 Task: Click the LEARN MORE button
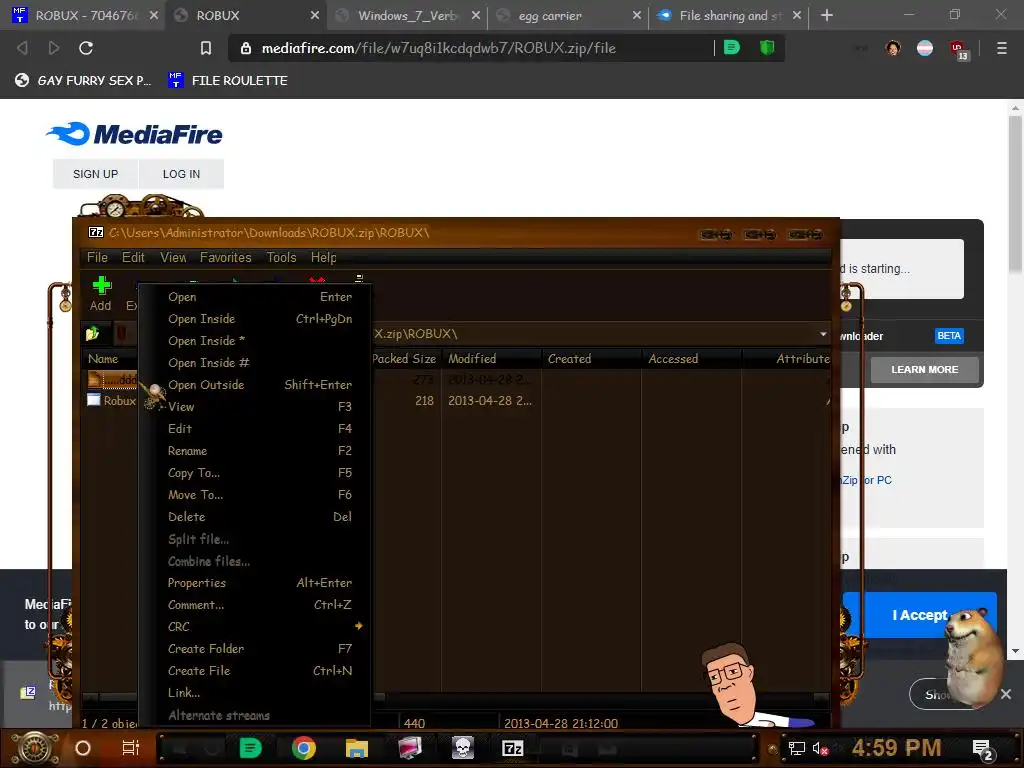click(x=925, y=370)
